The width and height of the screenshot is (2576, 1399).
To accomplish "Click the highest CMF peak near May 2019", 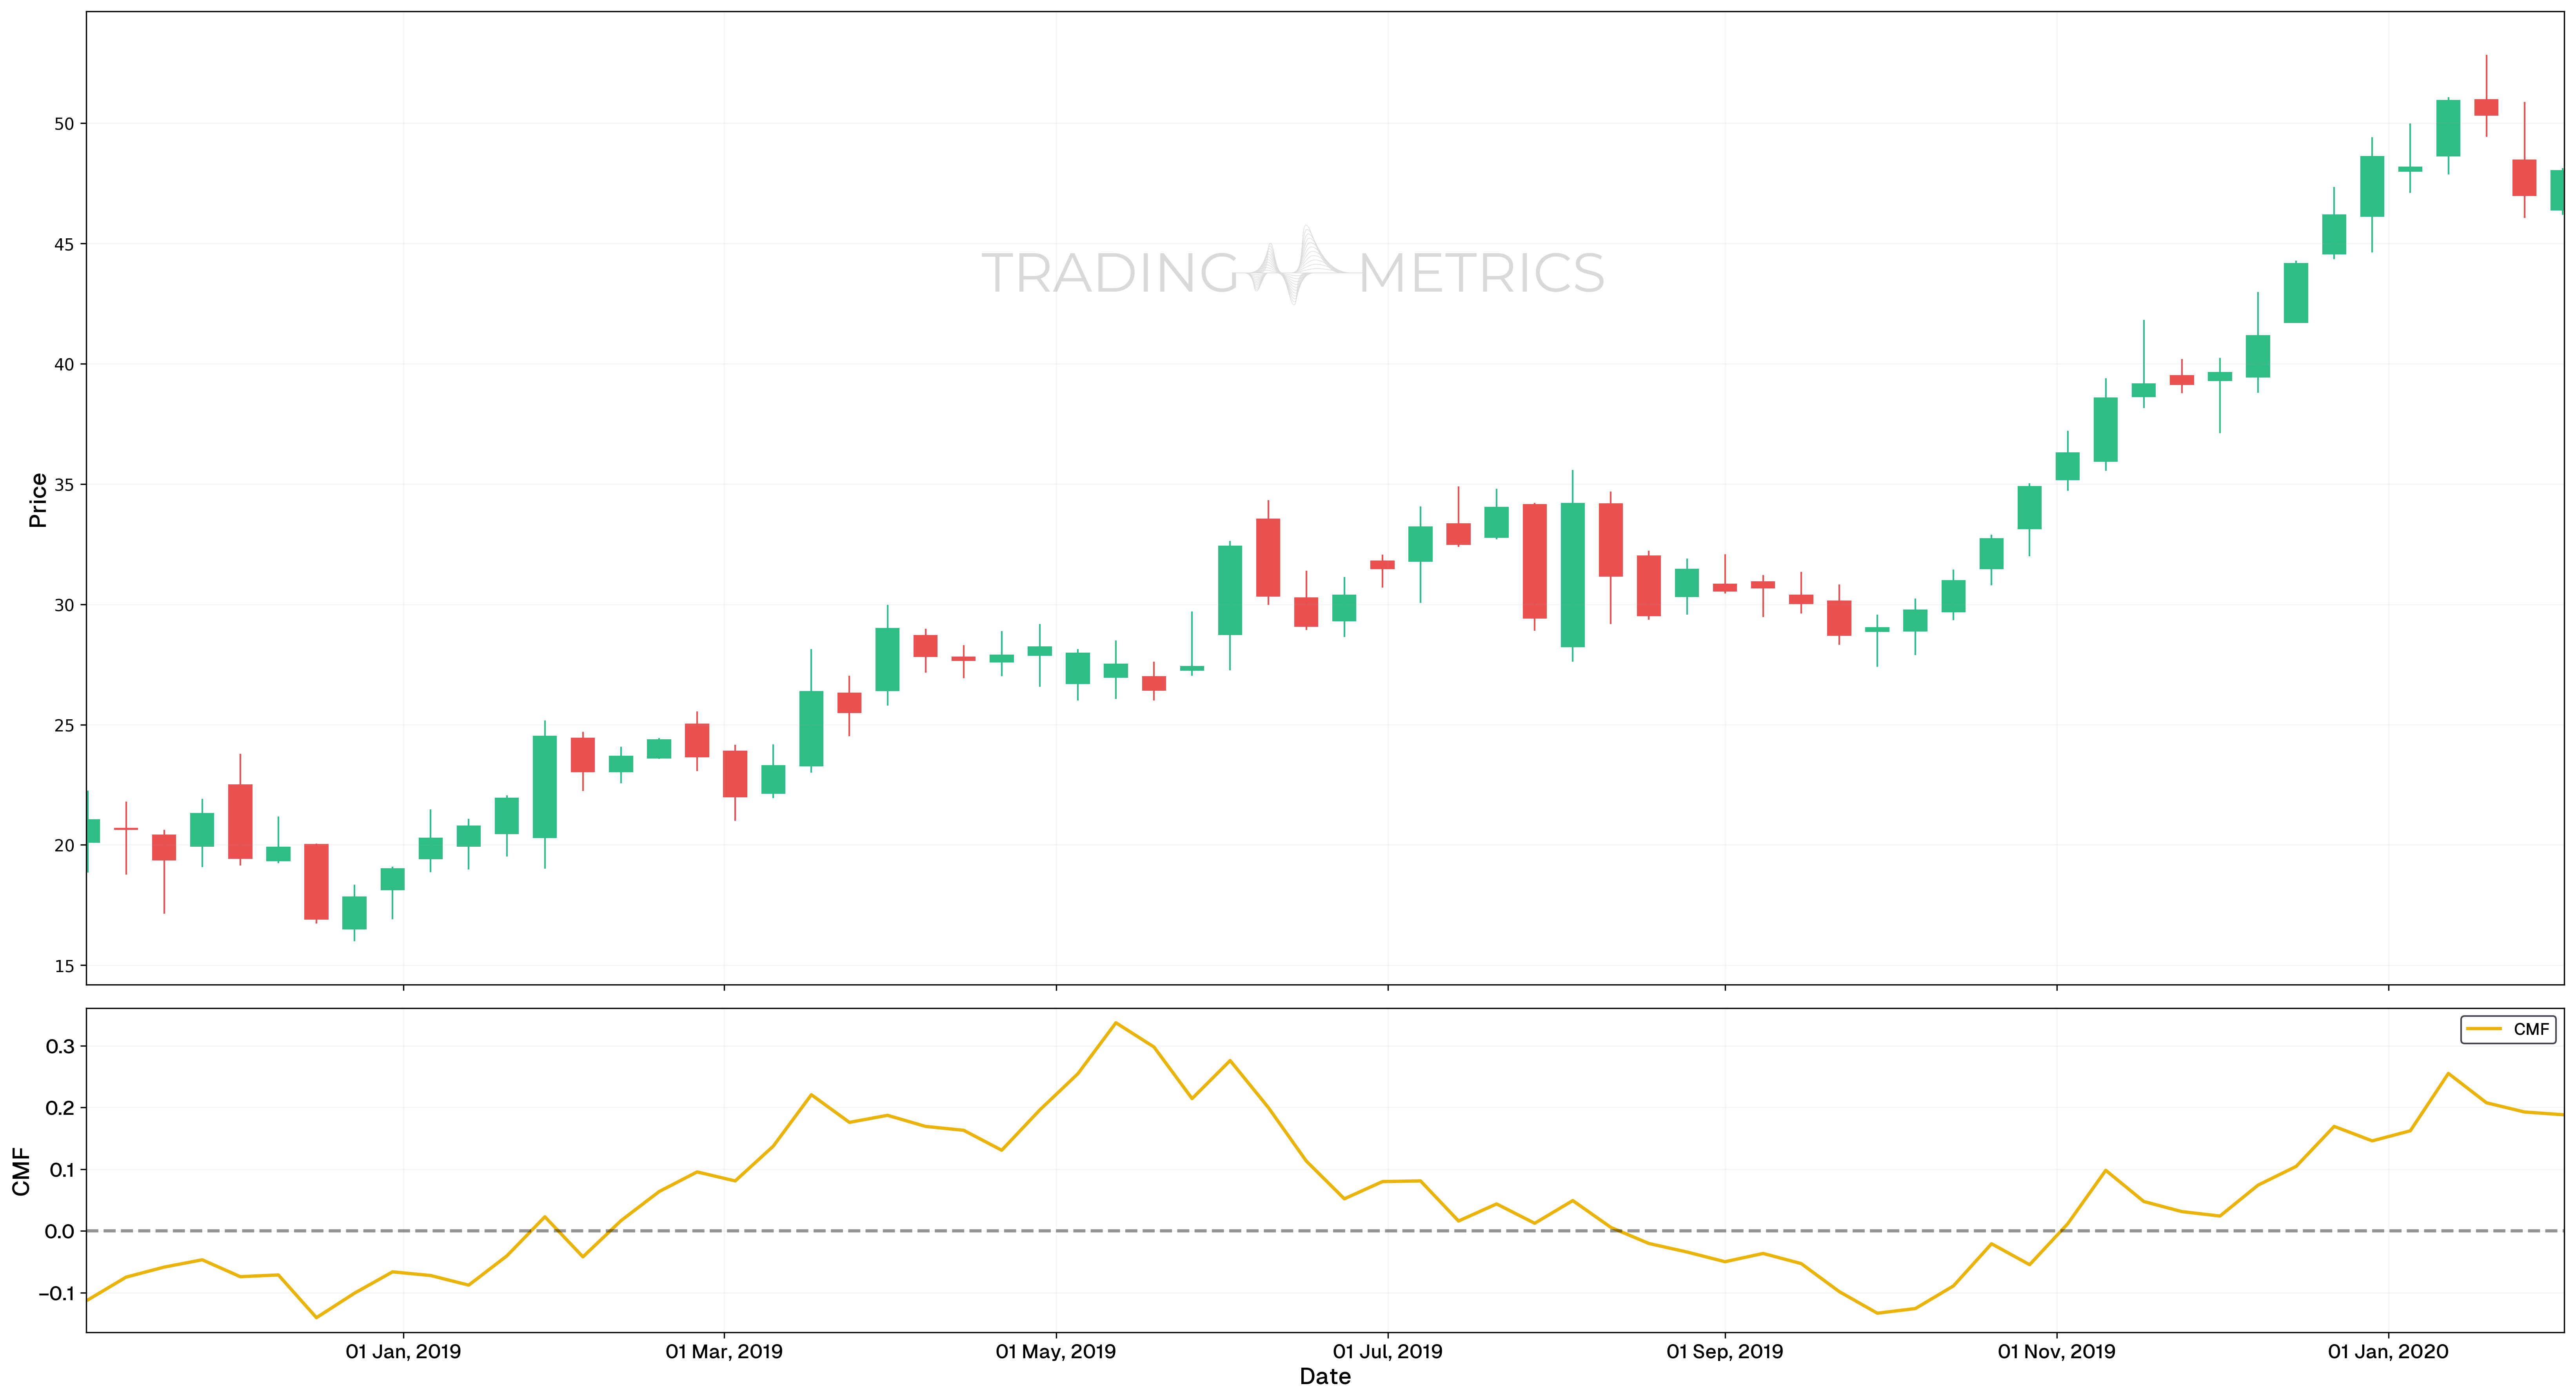I will [1115, 1023].
